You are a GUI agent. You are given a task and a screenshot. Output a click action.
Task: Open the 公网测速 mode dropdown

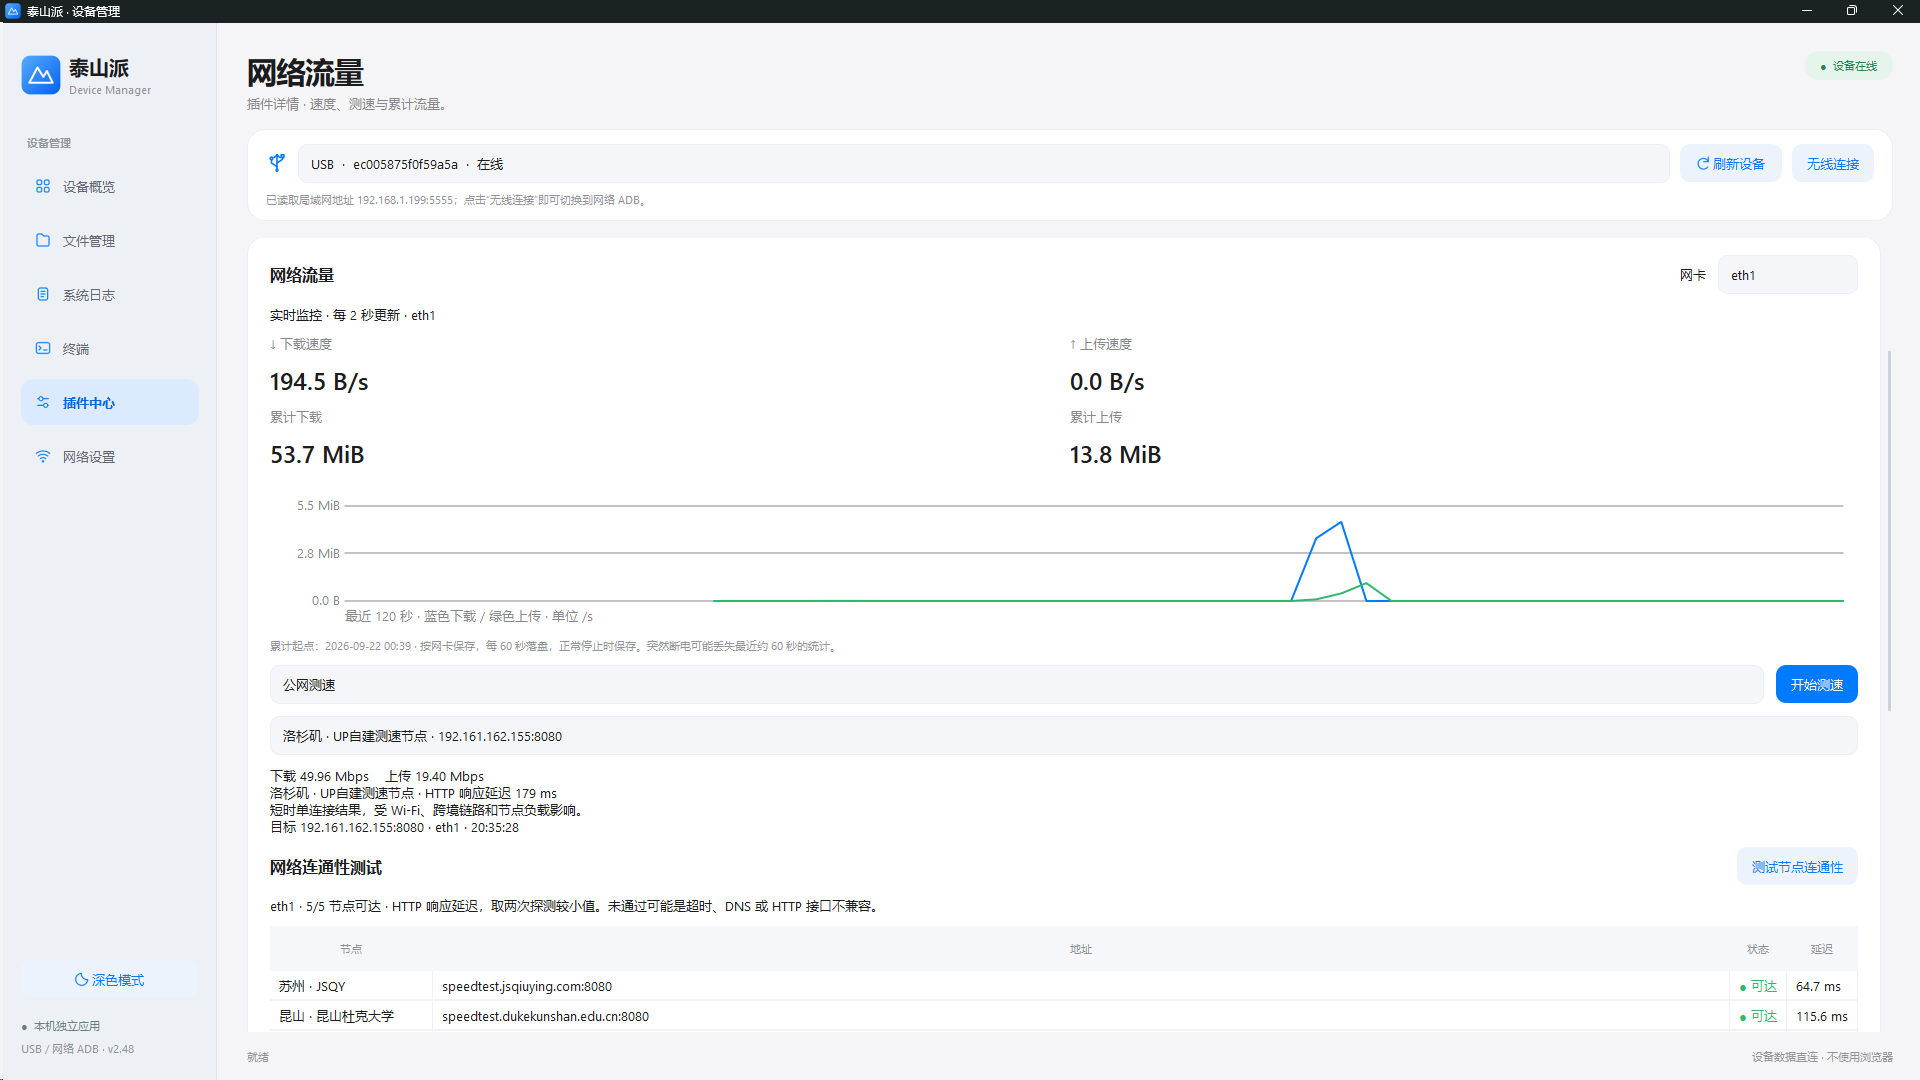[1016, 685]
